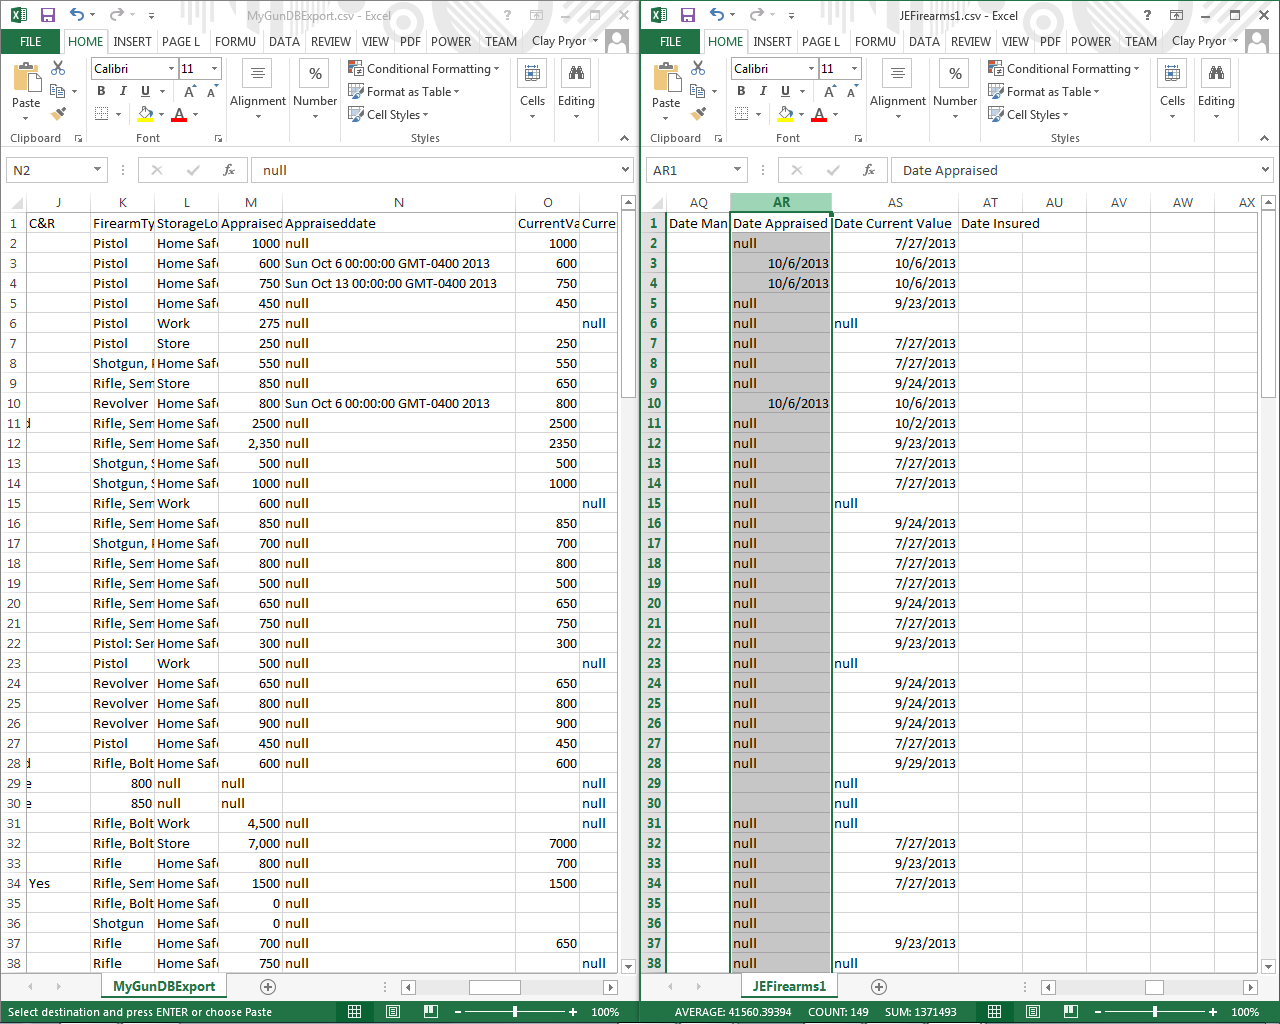Click Cells icon in left ribbon
1280x1024 pixels.
coord(532,74)
